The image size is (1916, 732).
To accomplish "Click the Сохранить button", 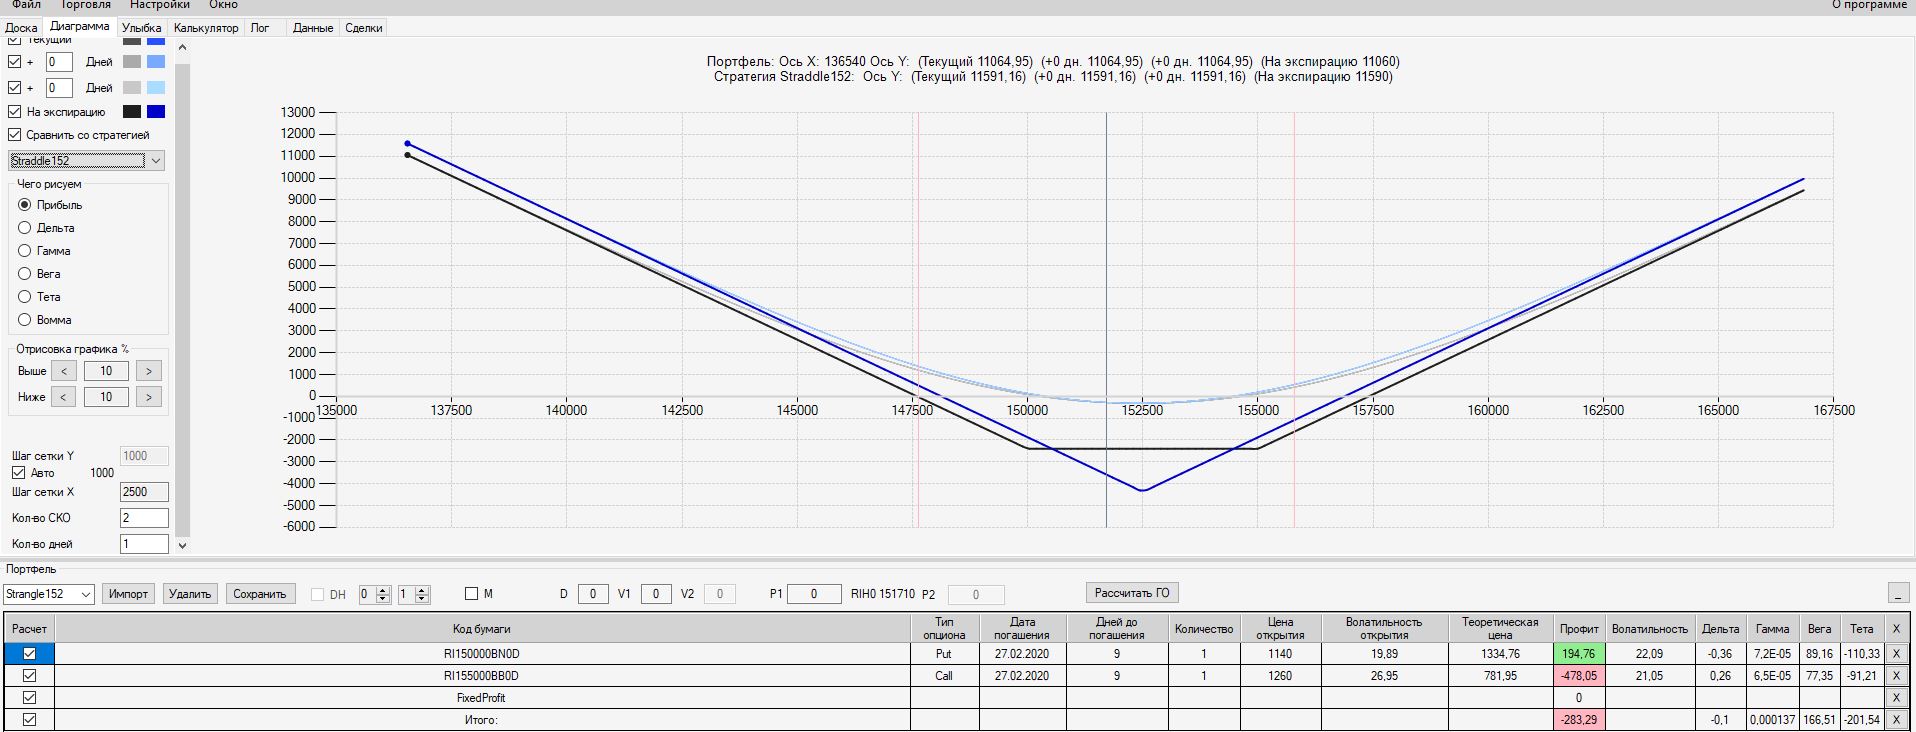I will click(260, 594).
